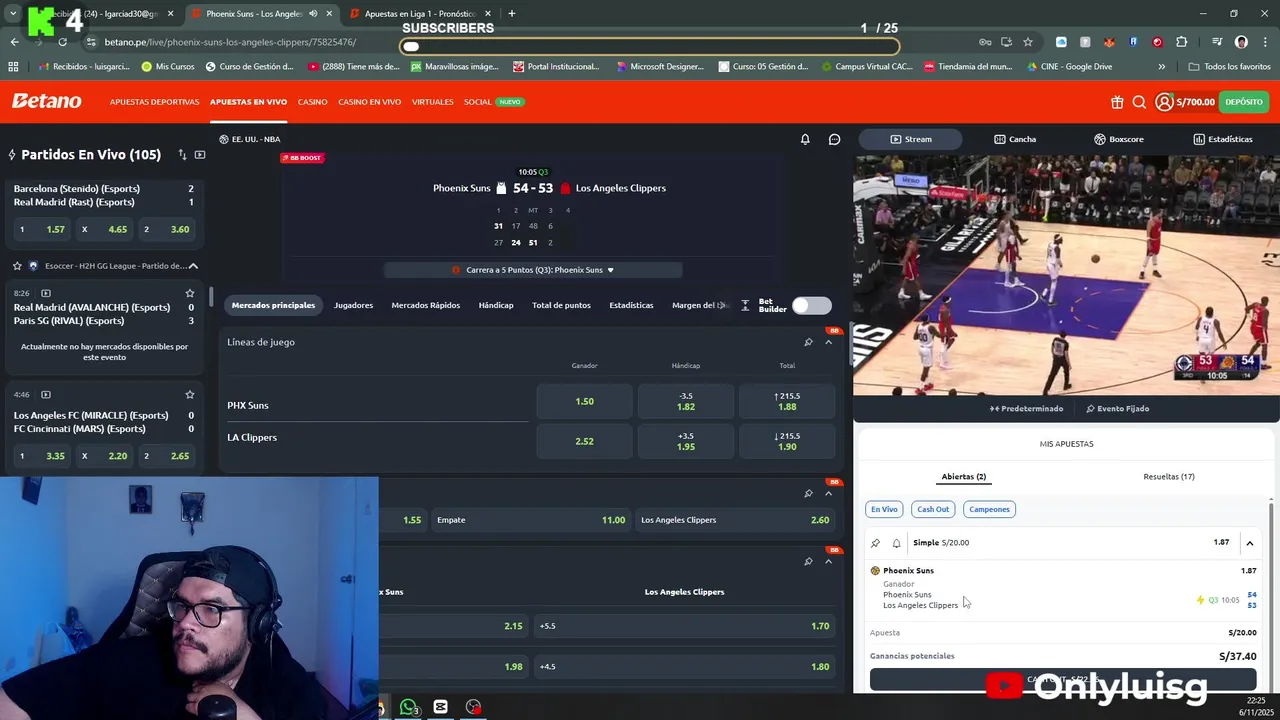1280x720 pixels.
Task: Switch to the Mercados Rápidos tab
Action: coord(426,305)
